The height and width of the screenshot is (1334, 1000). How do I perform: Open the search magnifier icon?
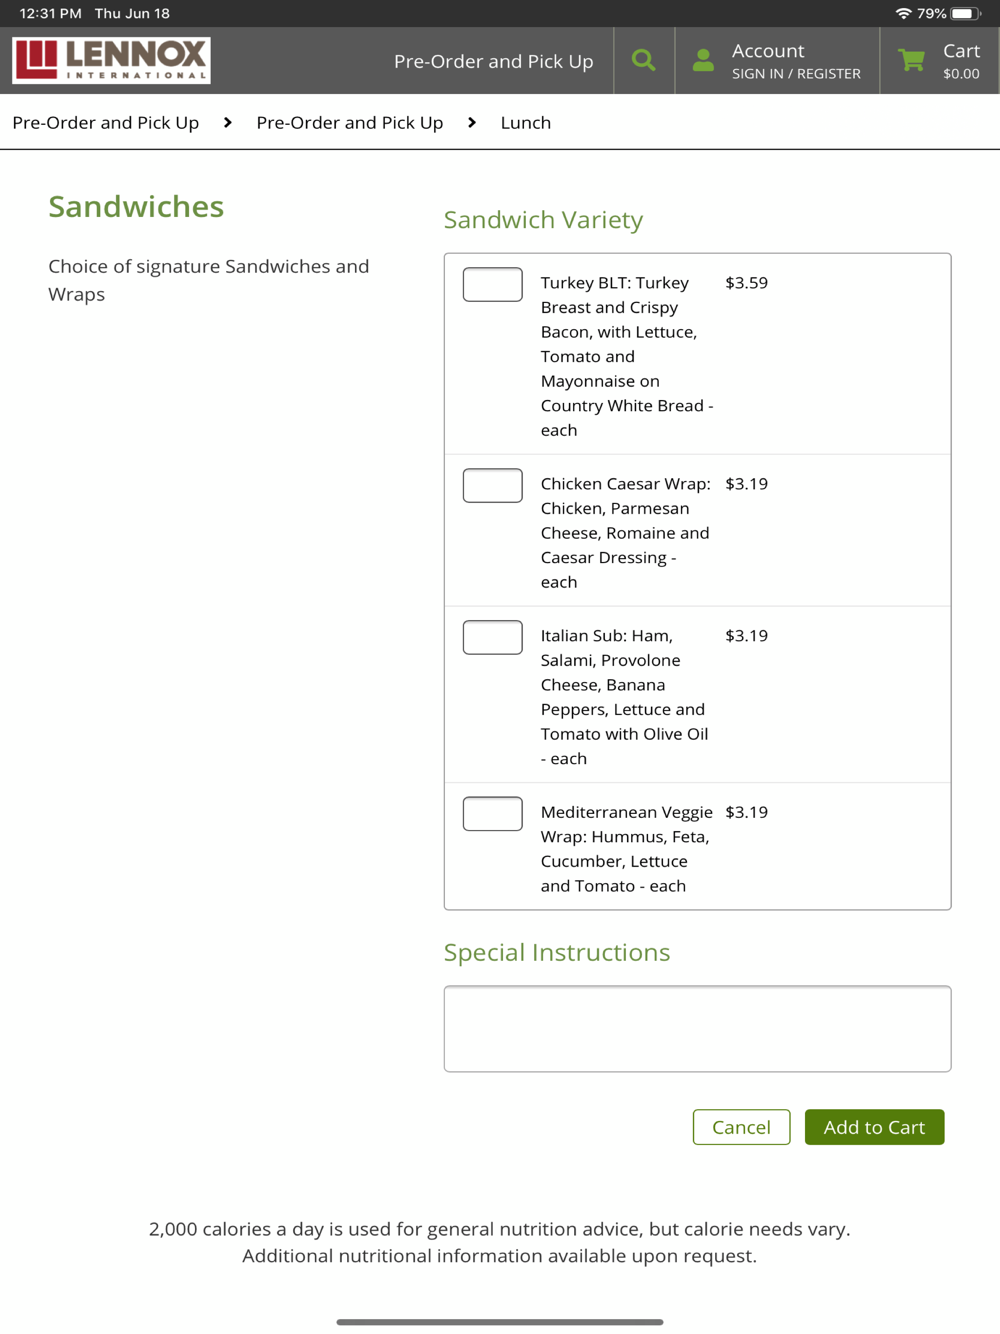644,60
